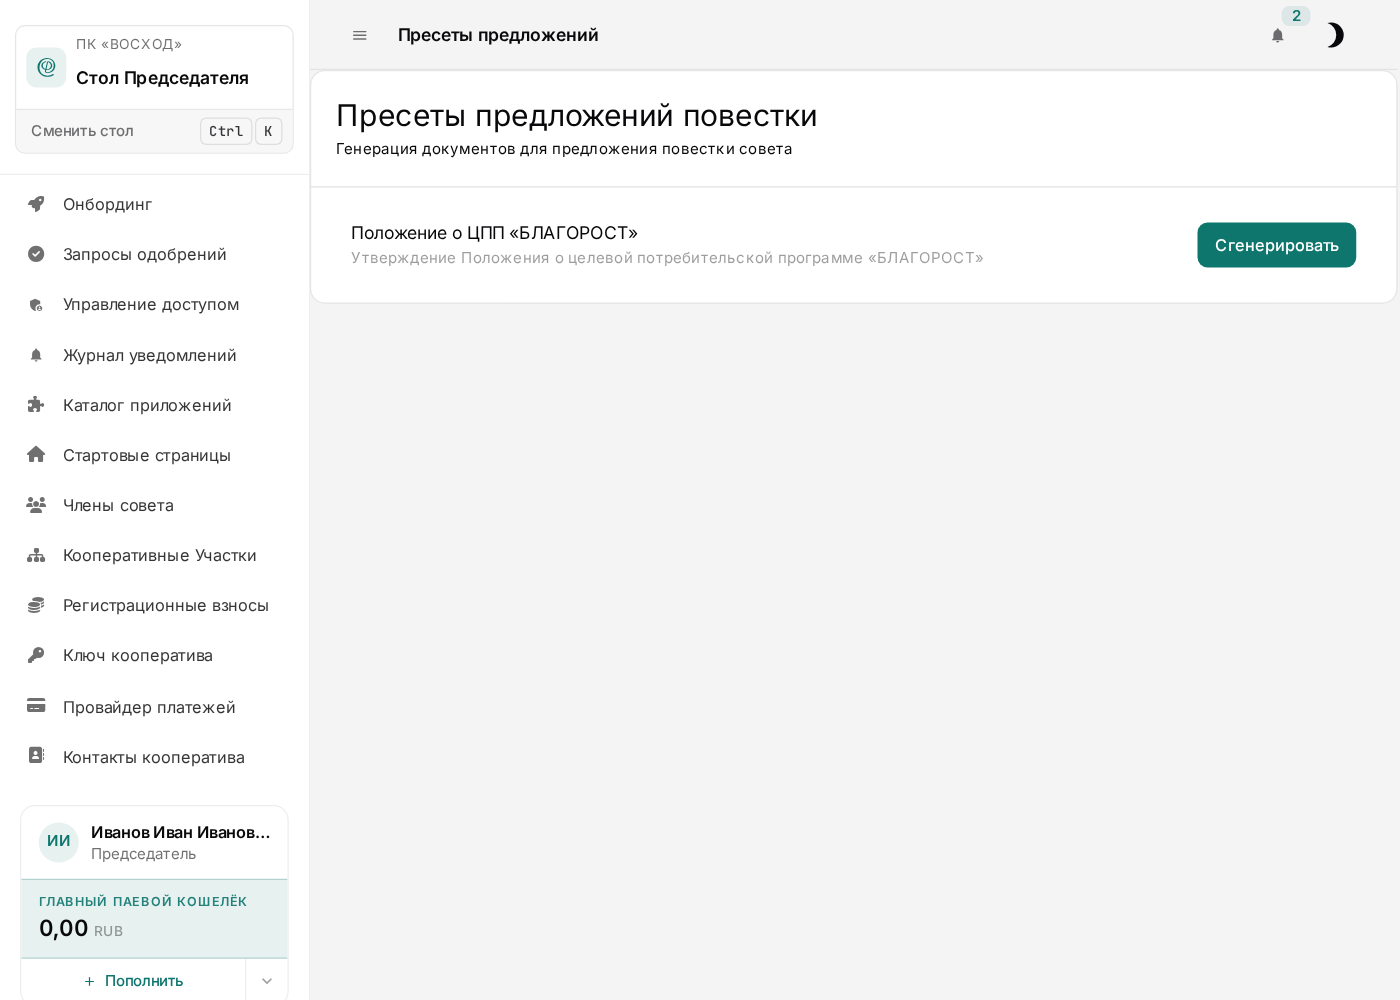Expand the dropdown arrow next to Пополнить
Image resolution: width=1400 pixels, height=1000 pixels.
coord(267,981)
